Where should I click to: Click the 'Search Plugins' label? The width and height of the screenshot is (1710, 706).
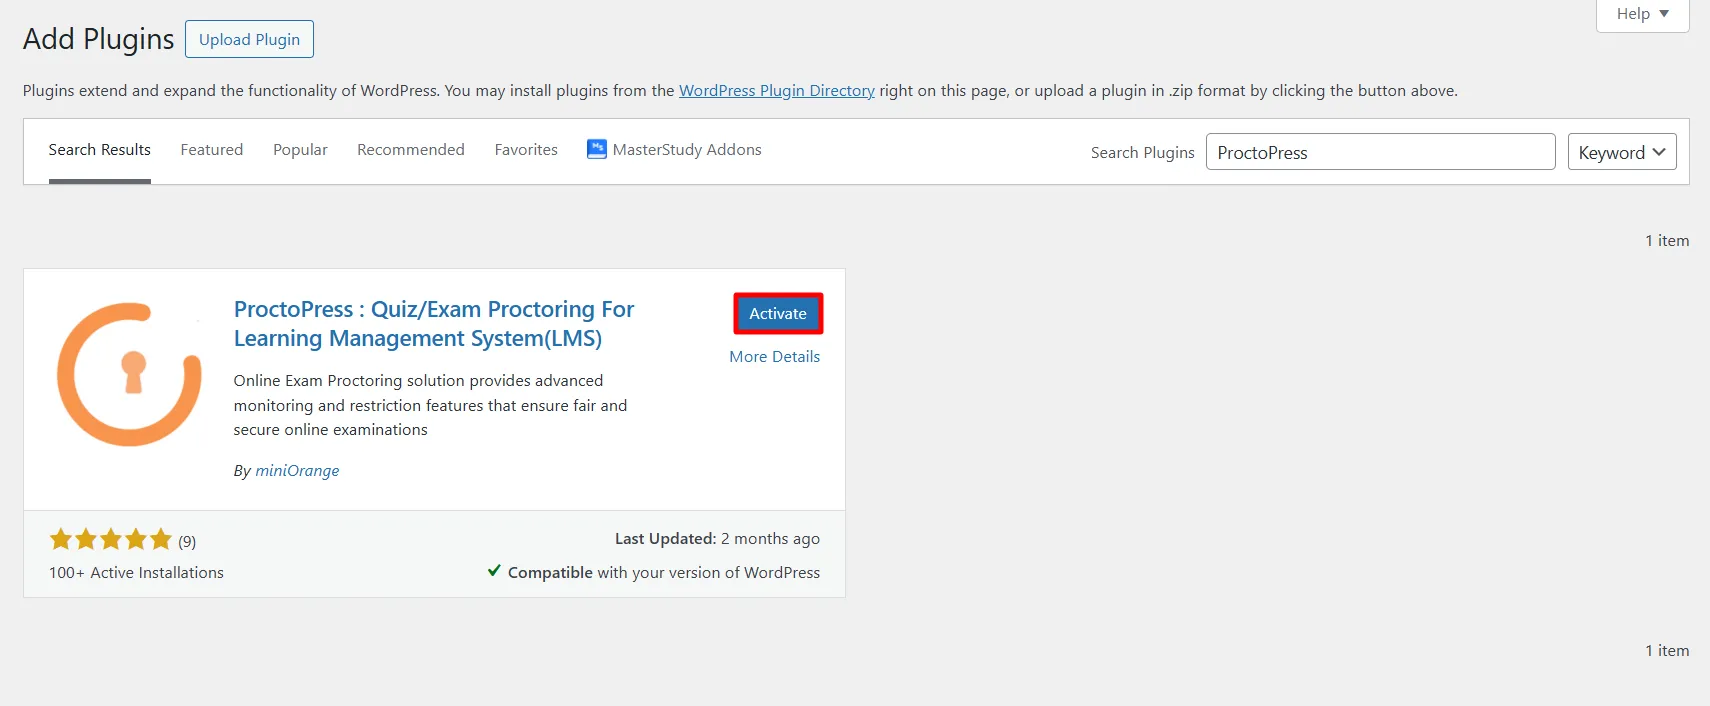pos(1142,153)
